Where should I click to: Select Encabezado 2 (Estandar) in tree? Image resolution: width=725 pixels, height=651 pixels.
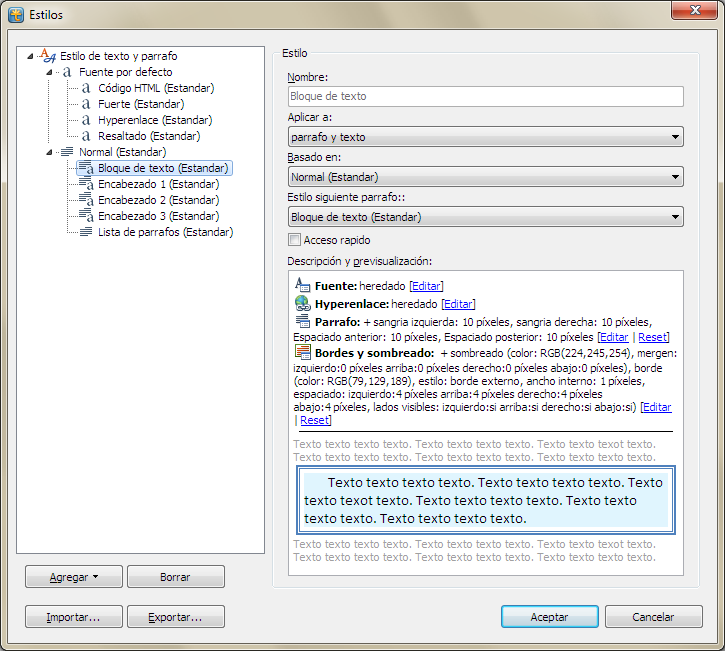[158, 200]
